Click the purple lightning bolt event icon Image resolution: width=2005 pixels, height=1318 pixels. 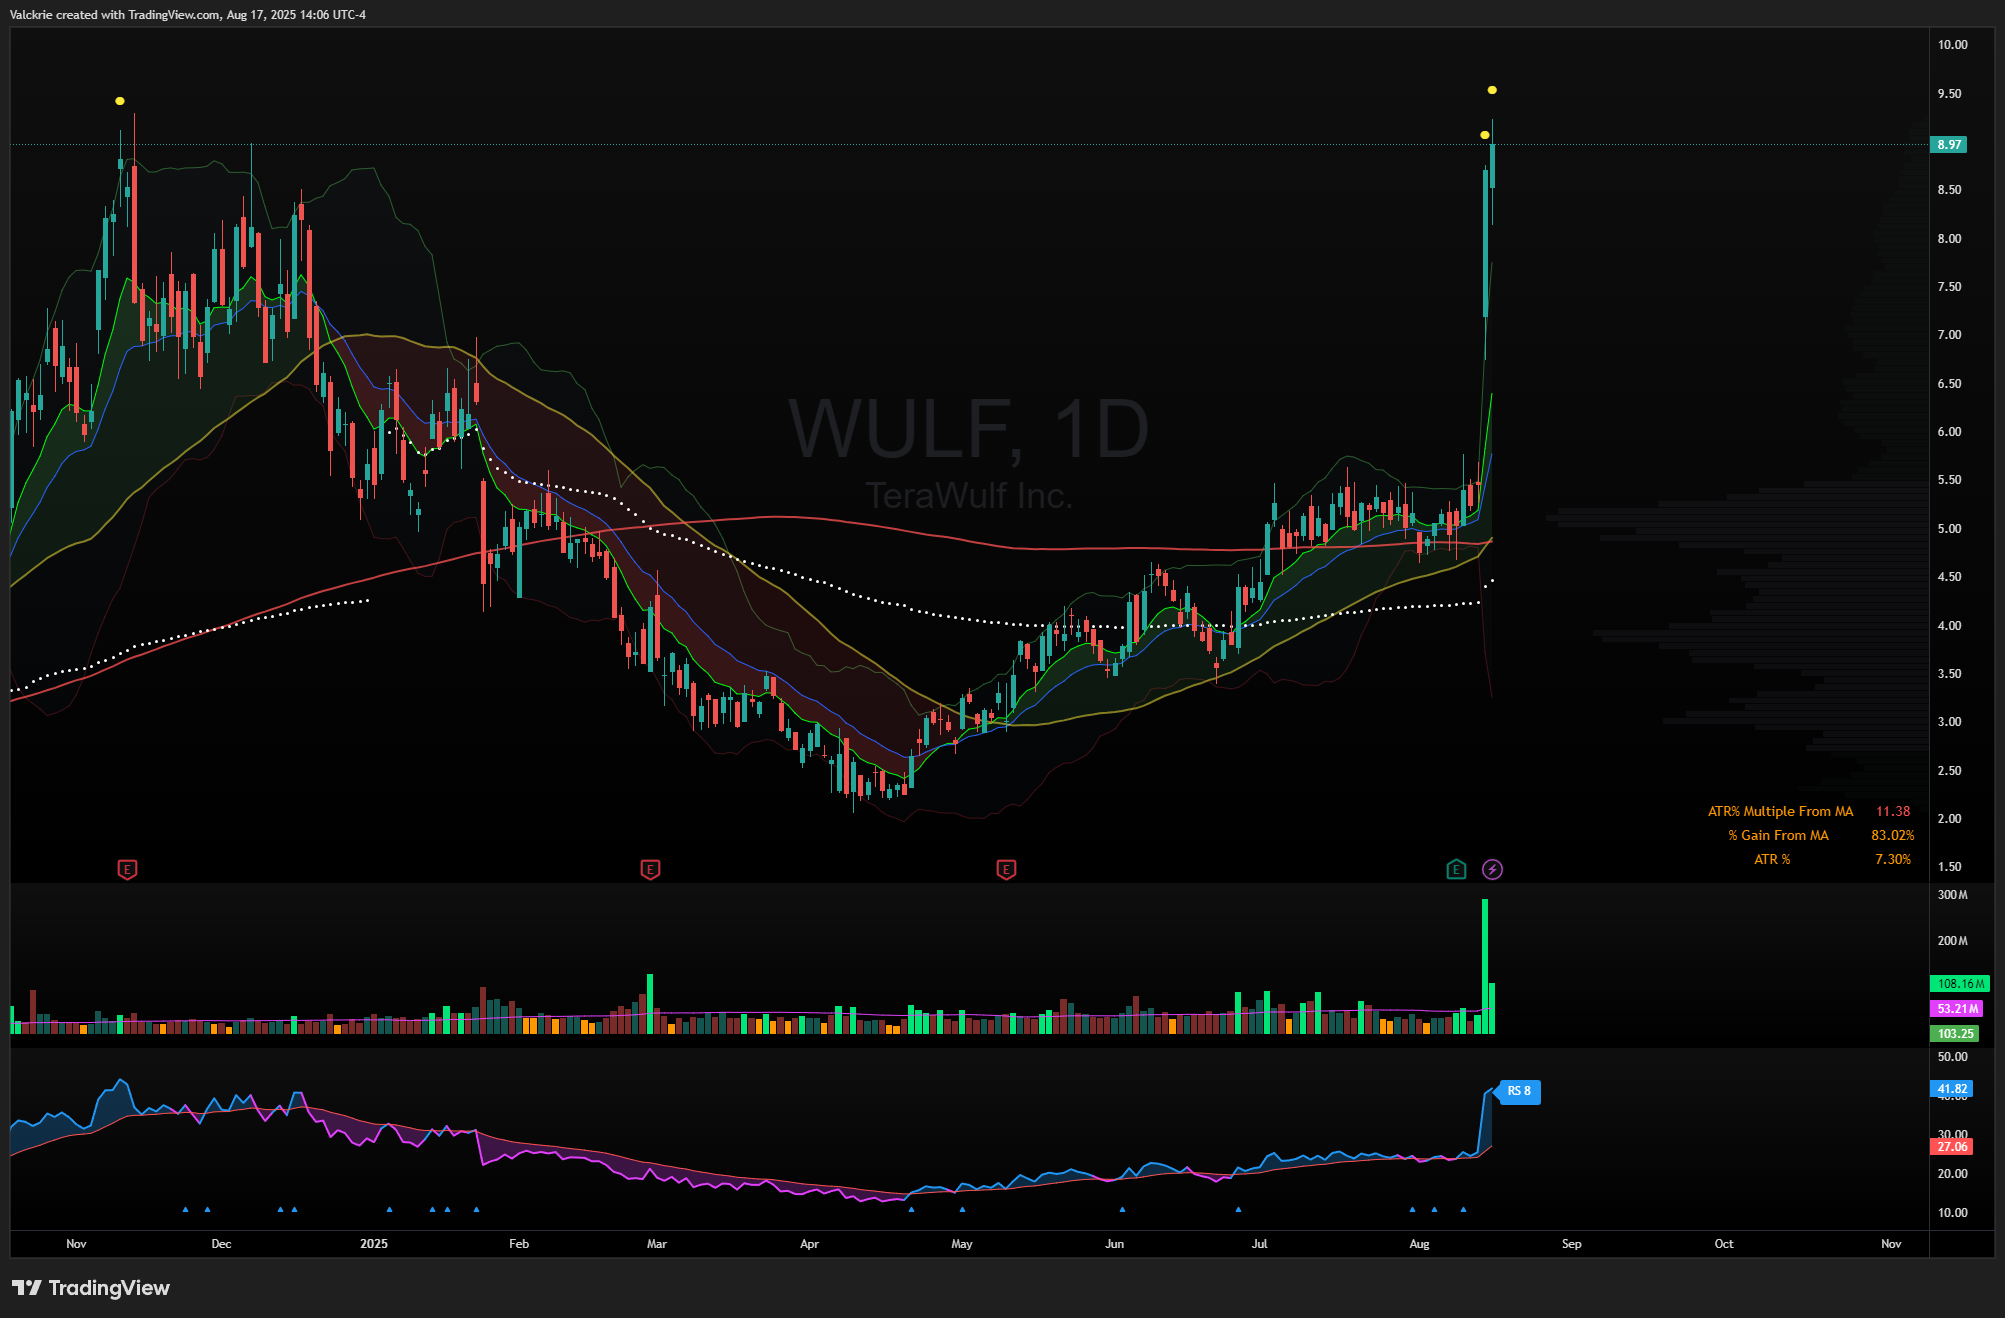1492,869
